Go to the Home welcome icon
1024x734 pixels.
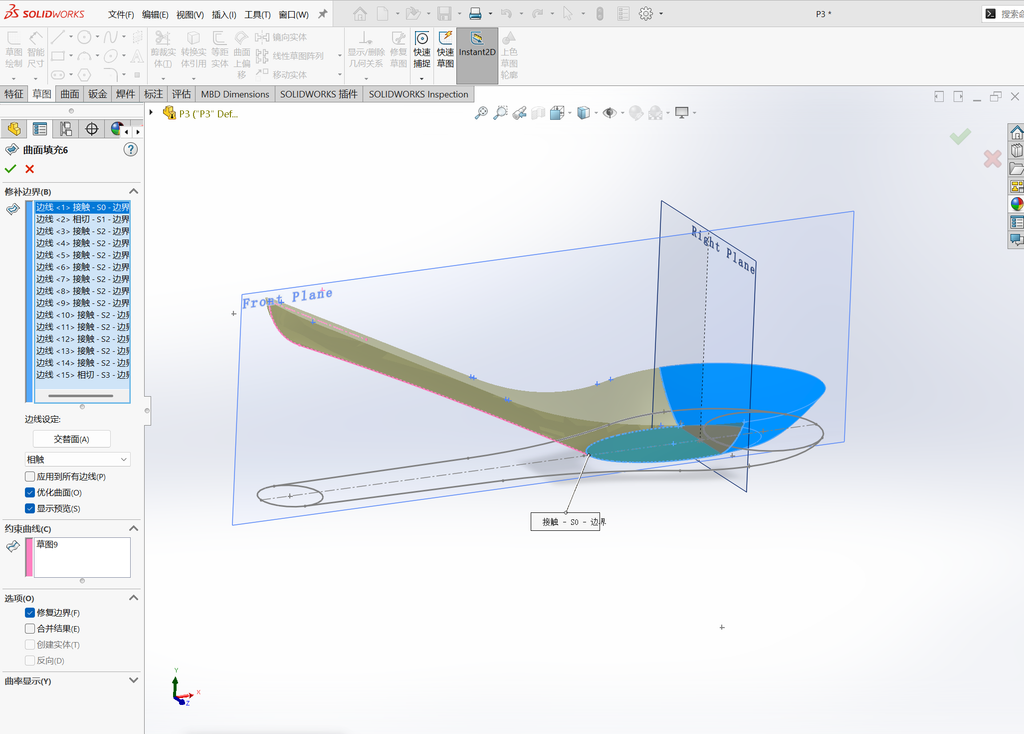coord(360,13)
